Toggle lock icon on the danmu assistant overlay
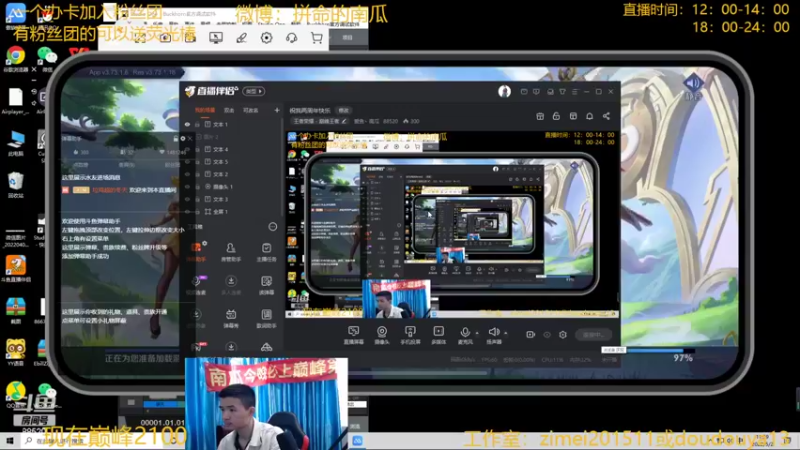 176,138
